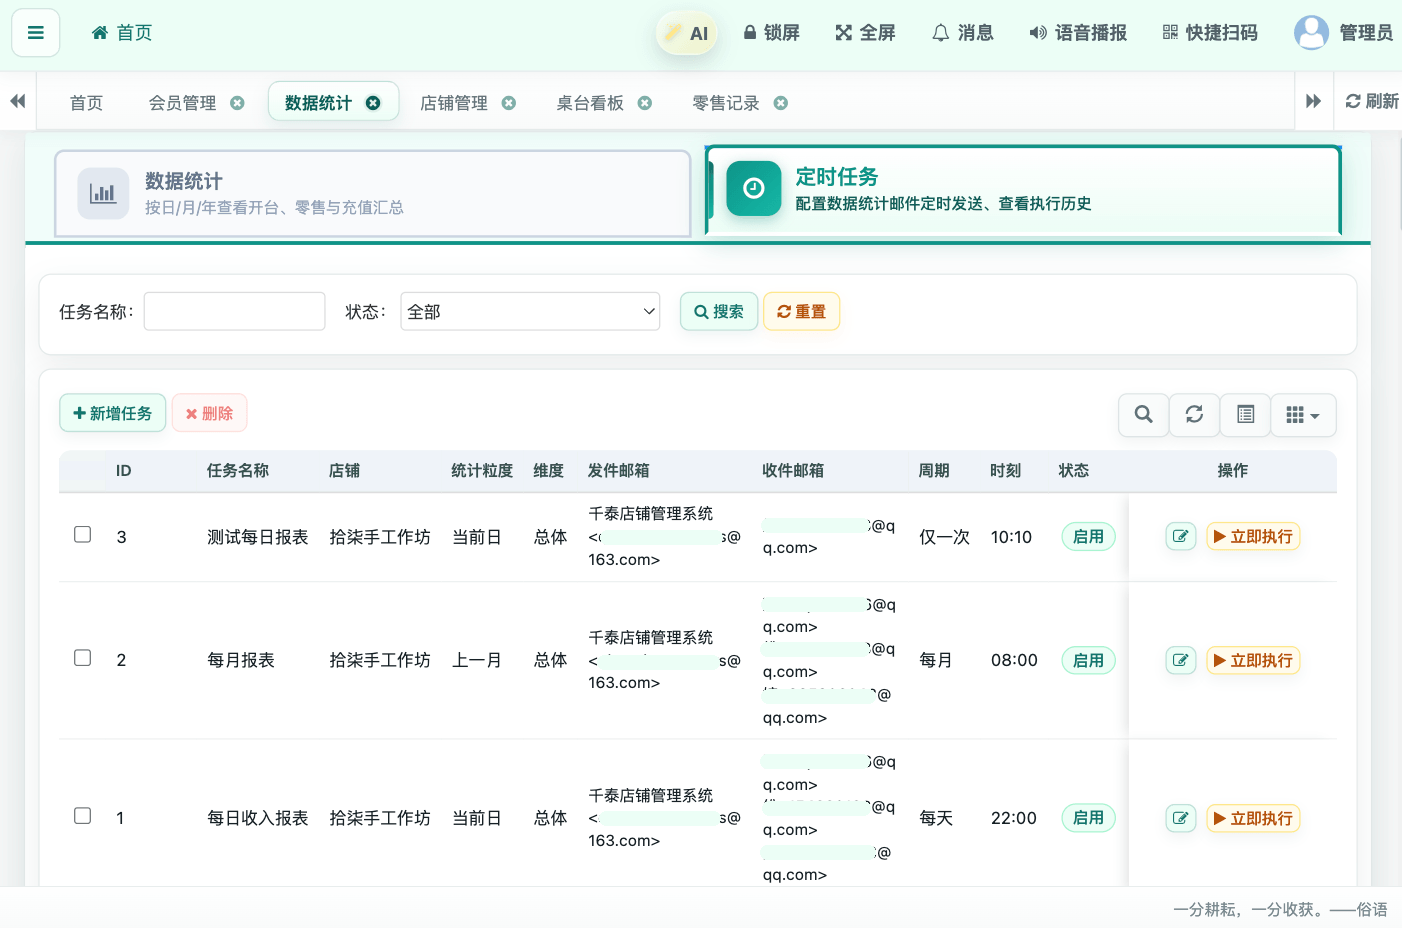Select the 定时任务 card
The height and width of the screenshot is (928, 1402).
click(1023, 190)
